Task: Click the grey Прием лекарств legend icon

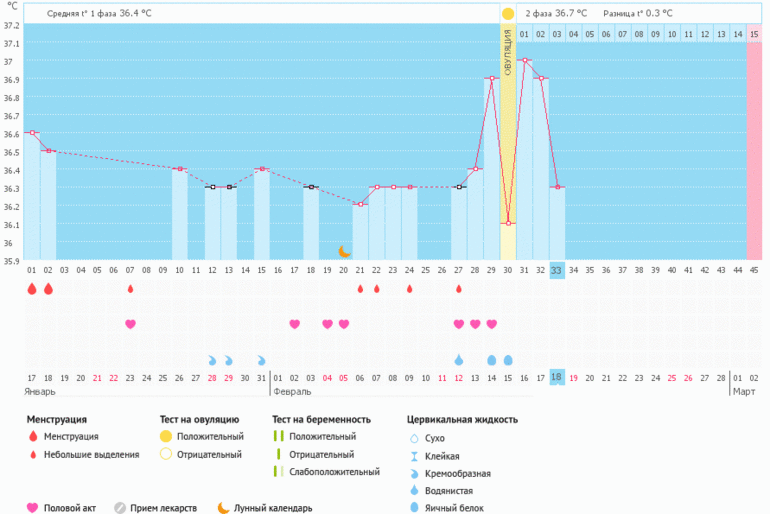Action: 119,507
